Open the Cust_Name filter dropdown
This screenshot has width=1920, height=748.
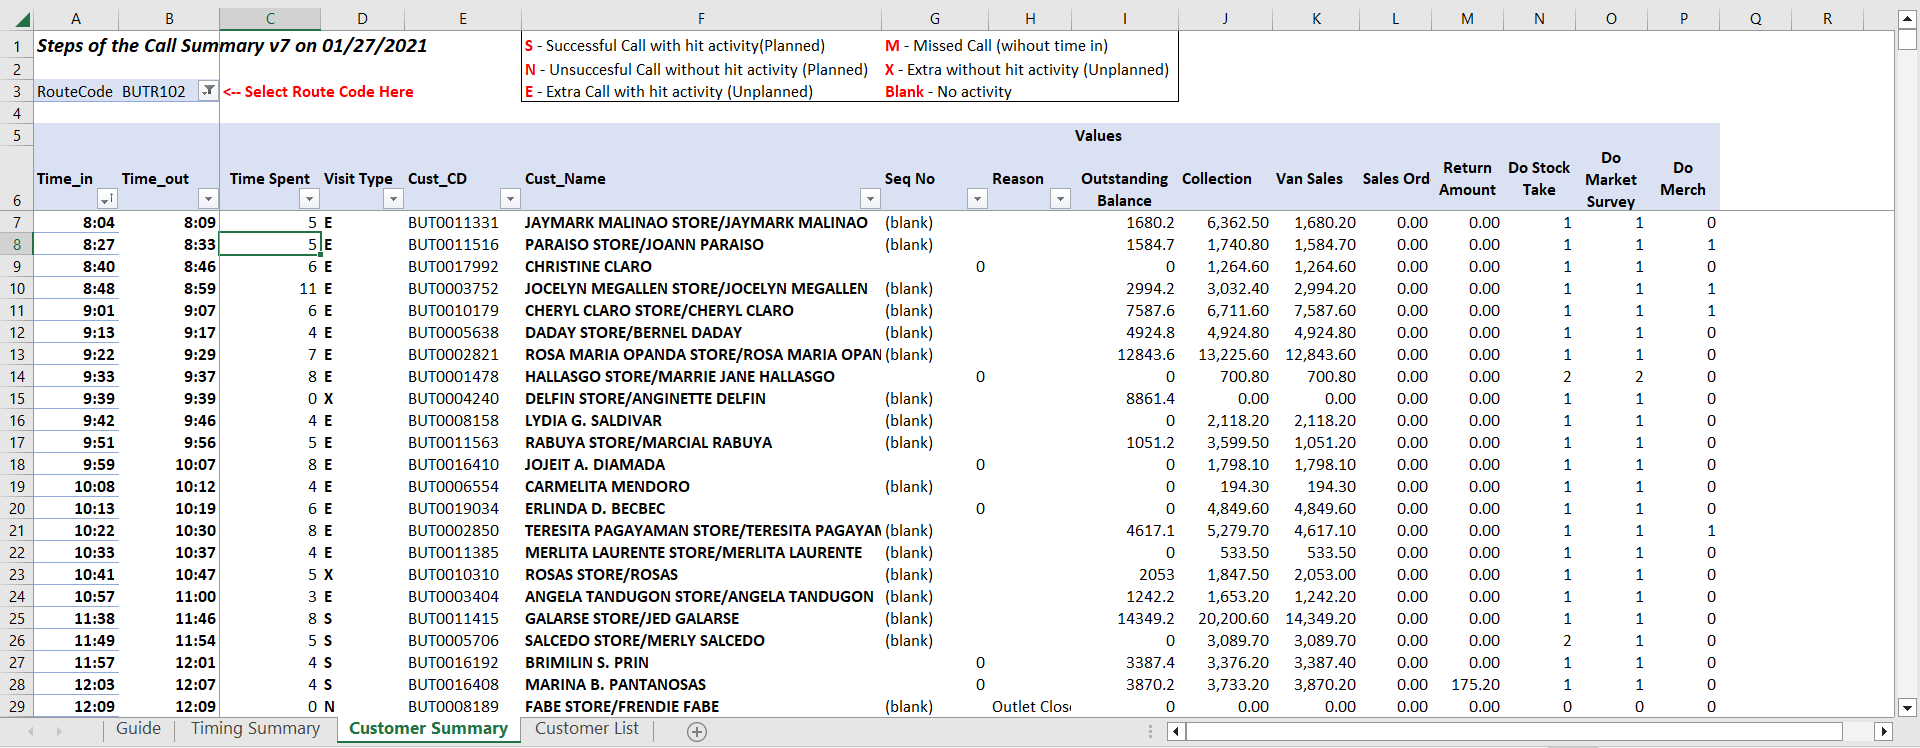[870, 199]
